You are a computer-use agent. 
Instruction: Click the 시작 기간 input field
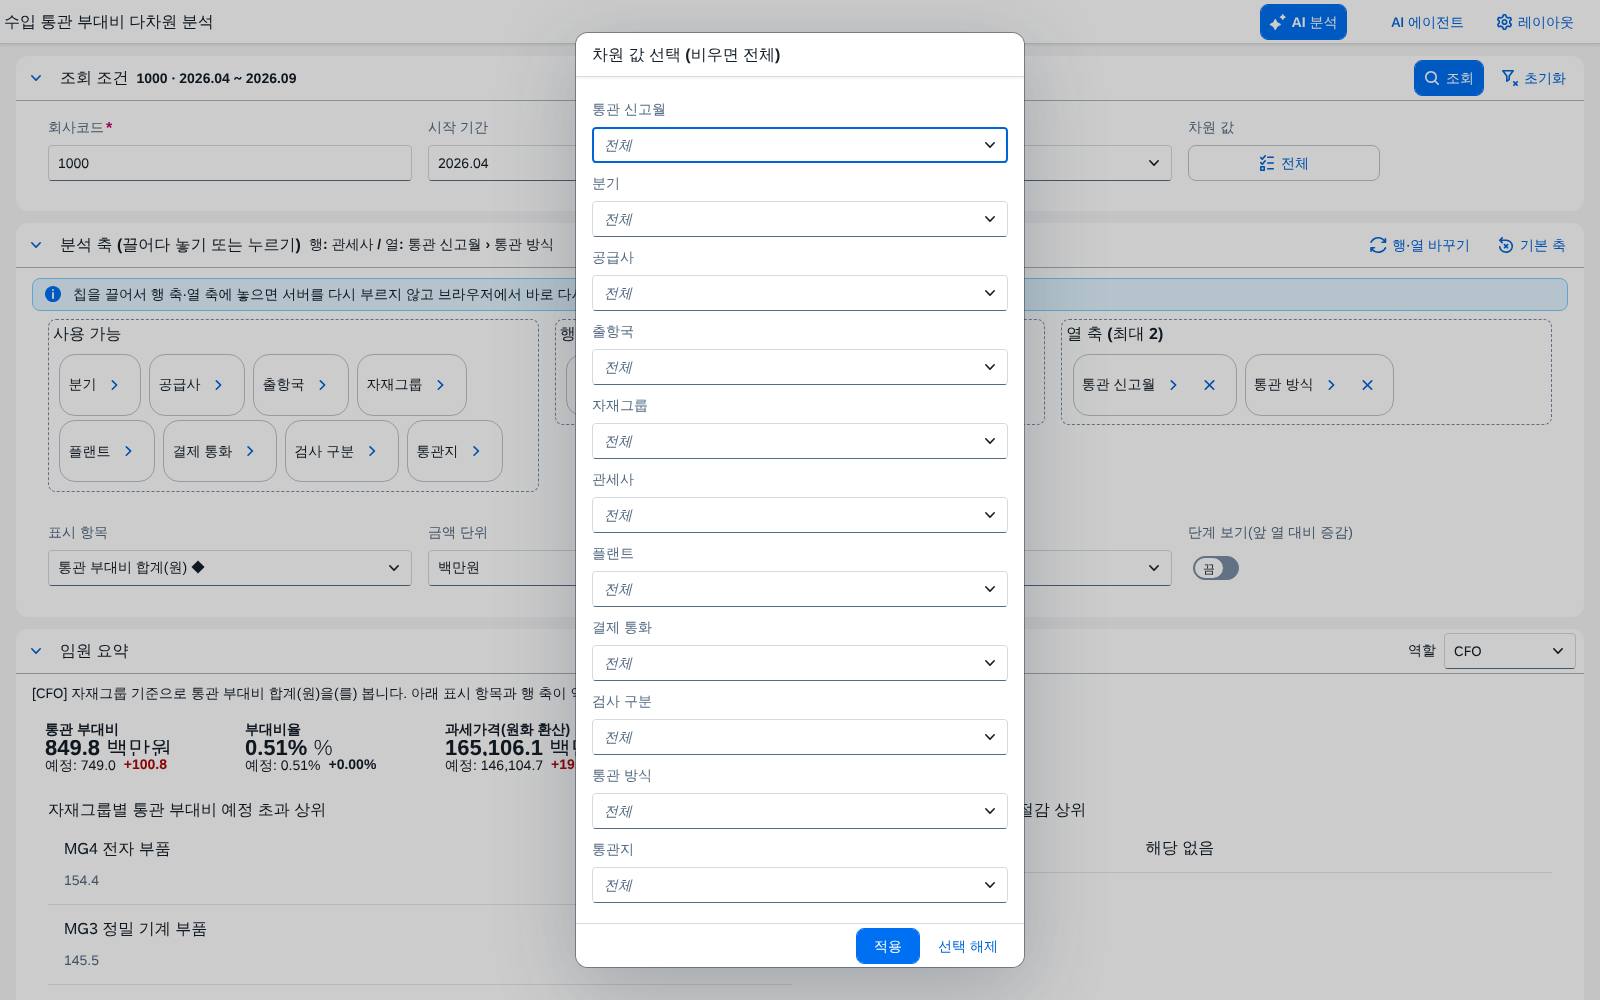pyautogui.click(x=502, y=163)
